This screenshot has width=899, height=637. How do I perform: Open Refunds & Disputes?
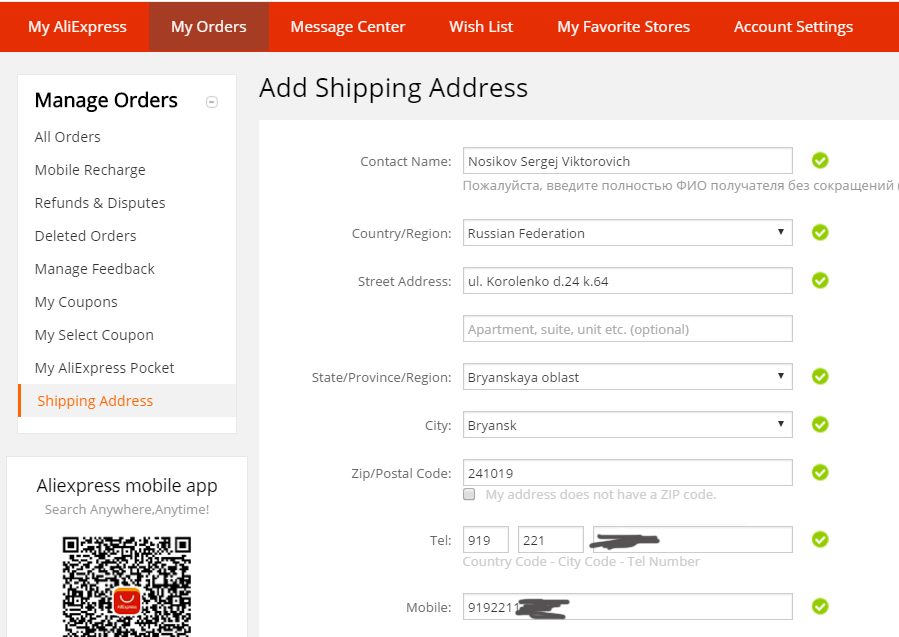[x=100, y=203]
